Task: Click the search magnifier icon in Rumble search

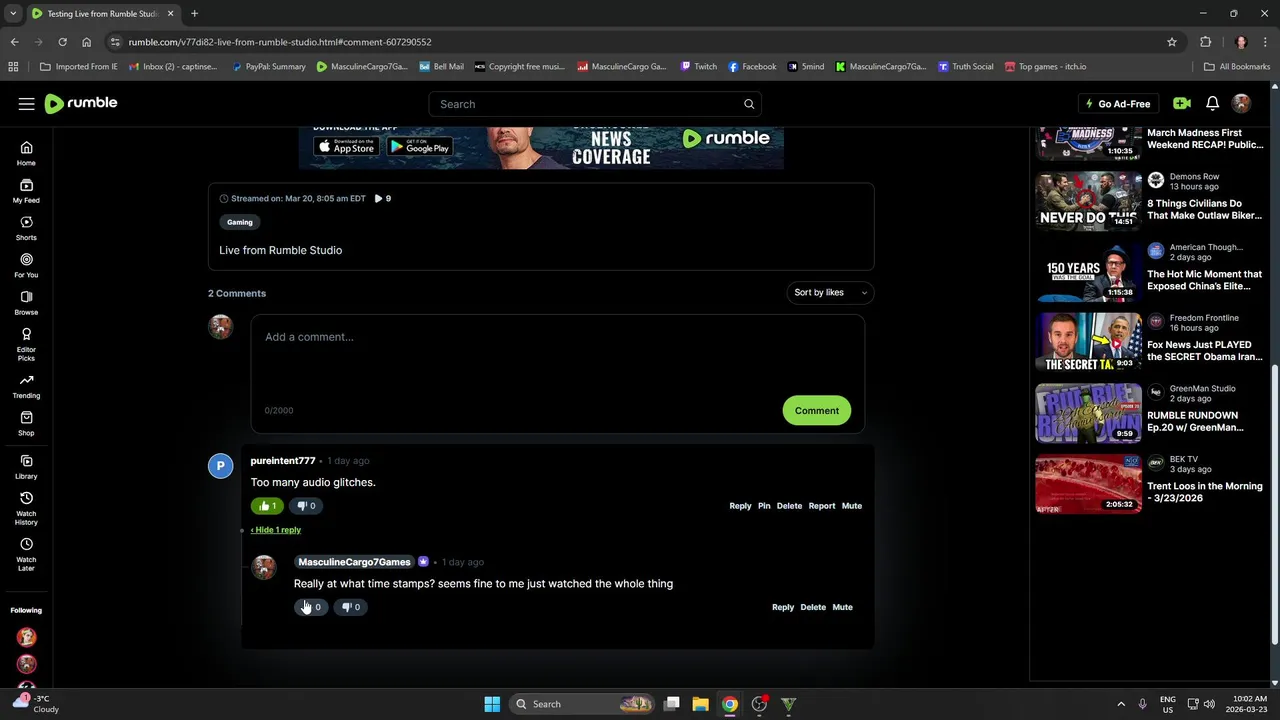Action: [x=749, y=104]
